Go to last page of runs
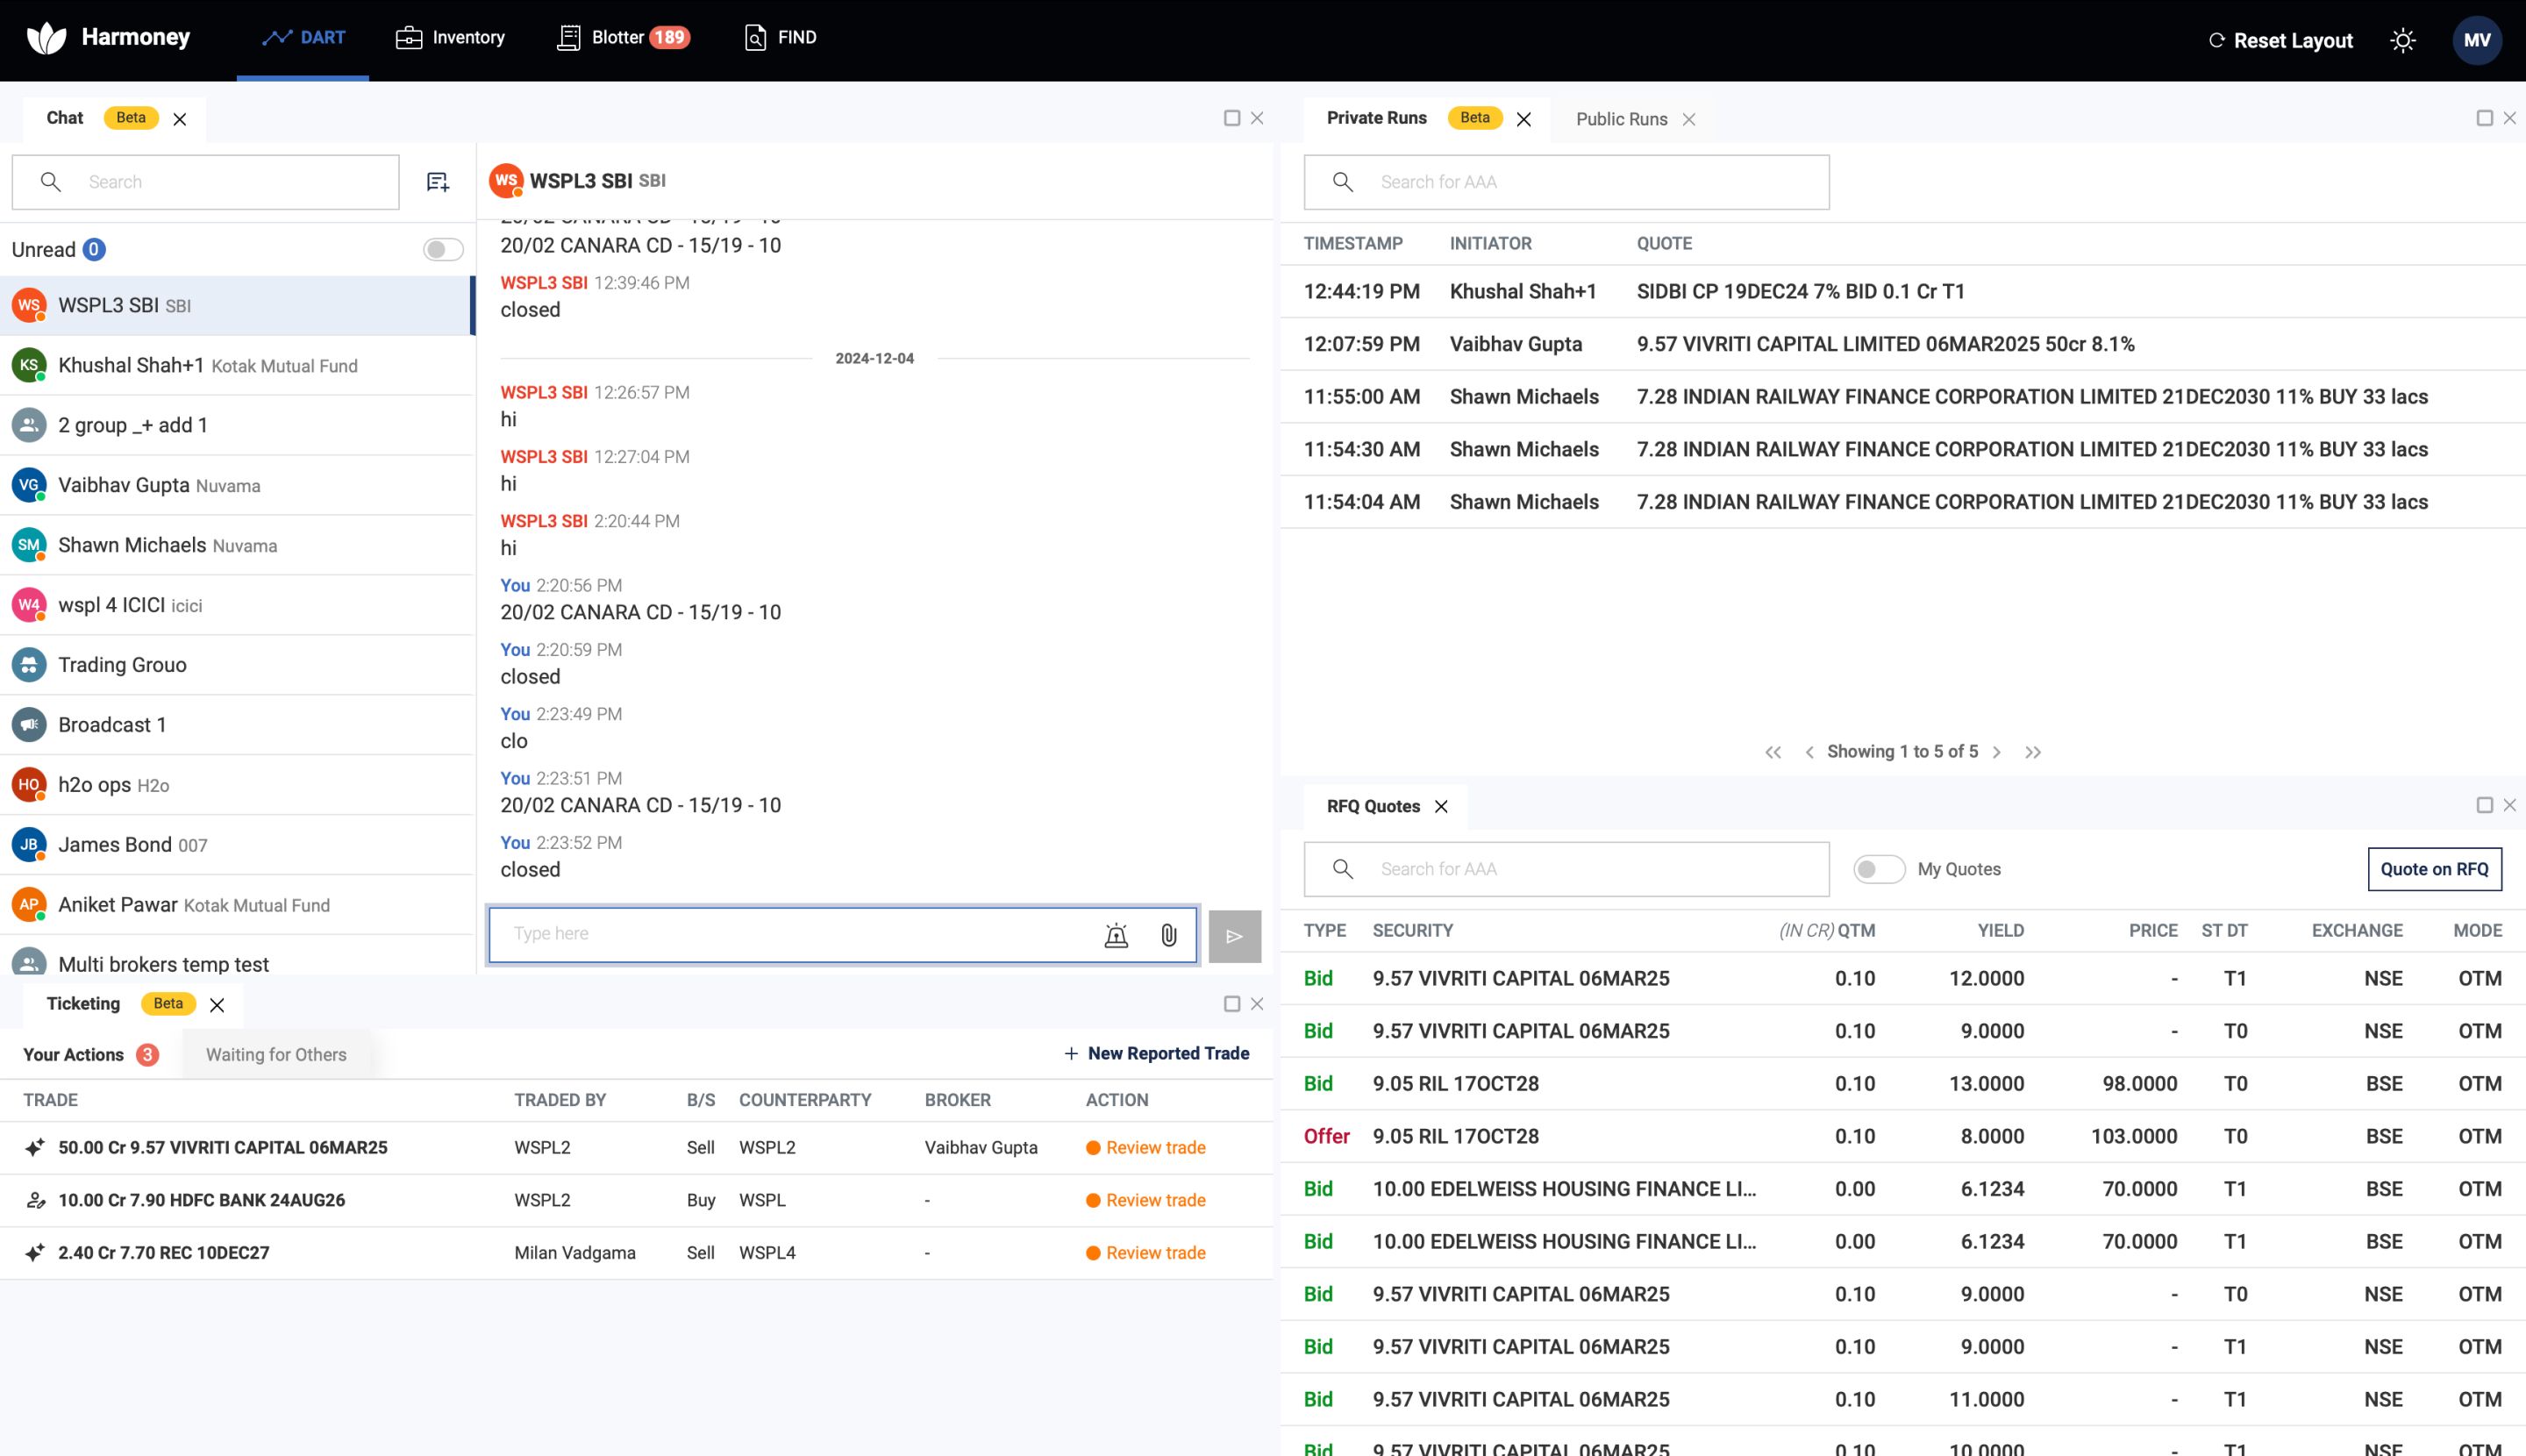The height and width of the screenshot is (1456, 2526). pyautogui.click(x=2033, y=752)
